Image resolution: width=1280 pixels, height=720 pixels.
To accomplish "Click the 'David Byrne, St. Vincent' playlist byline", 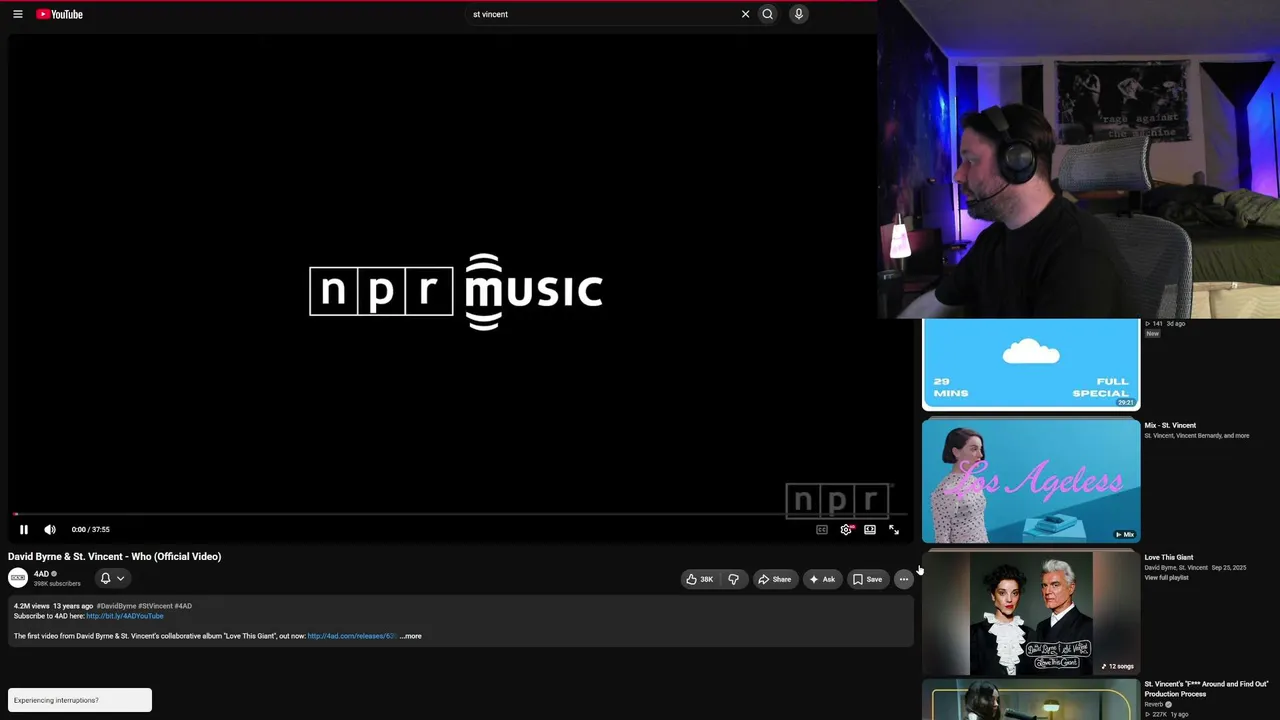I will click(1176, 568).
